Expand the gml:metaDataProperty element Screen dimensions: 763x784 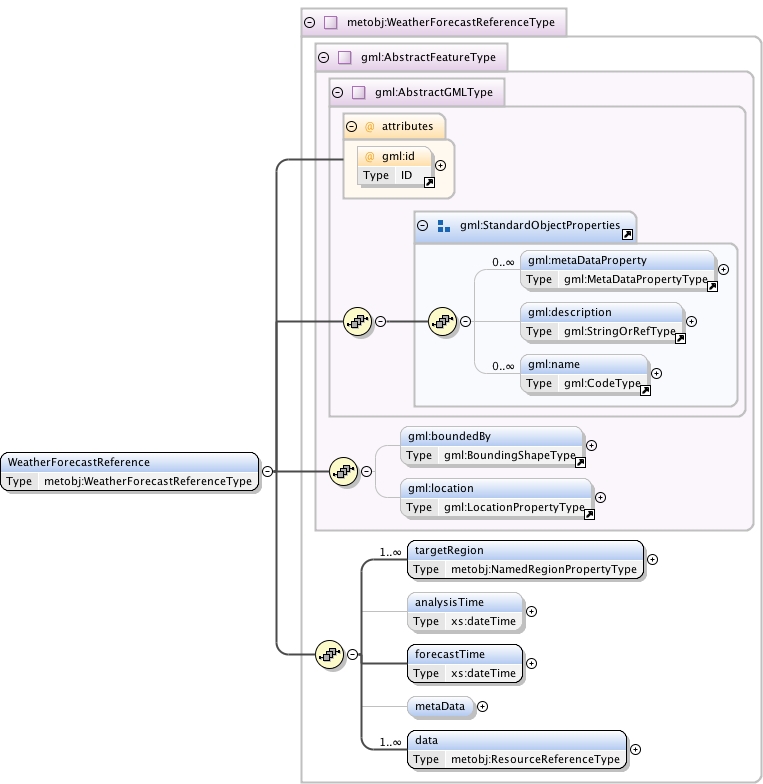(724, 270)
